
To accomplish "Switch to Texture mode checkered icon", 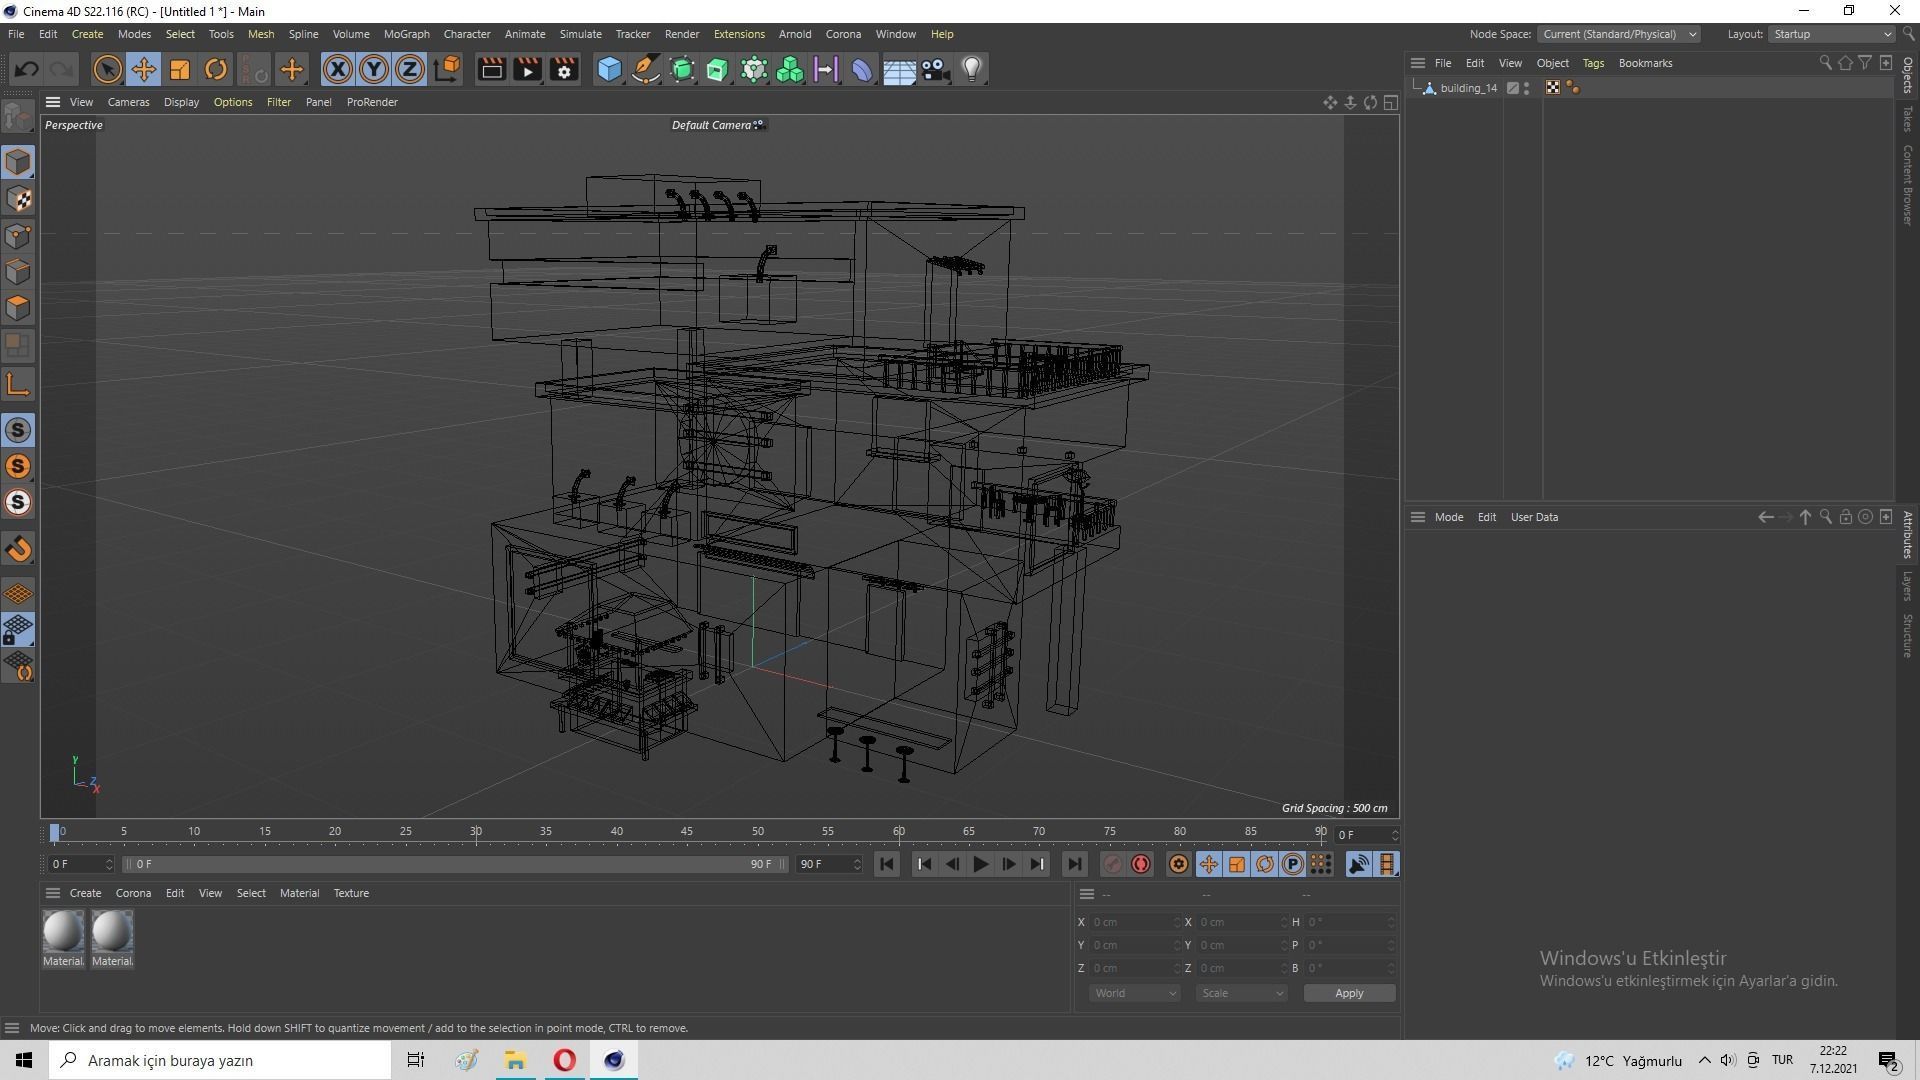I will 18,199.
